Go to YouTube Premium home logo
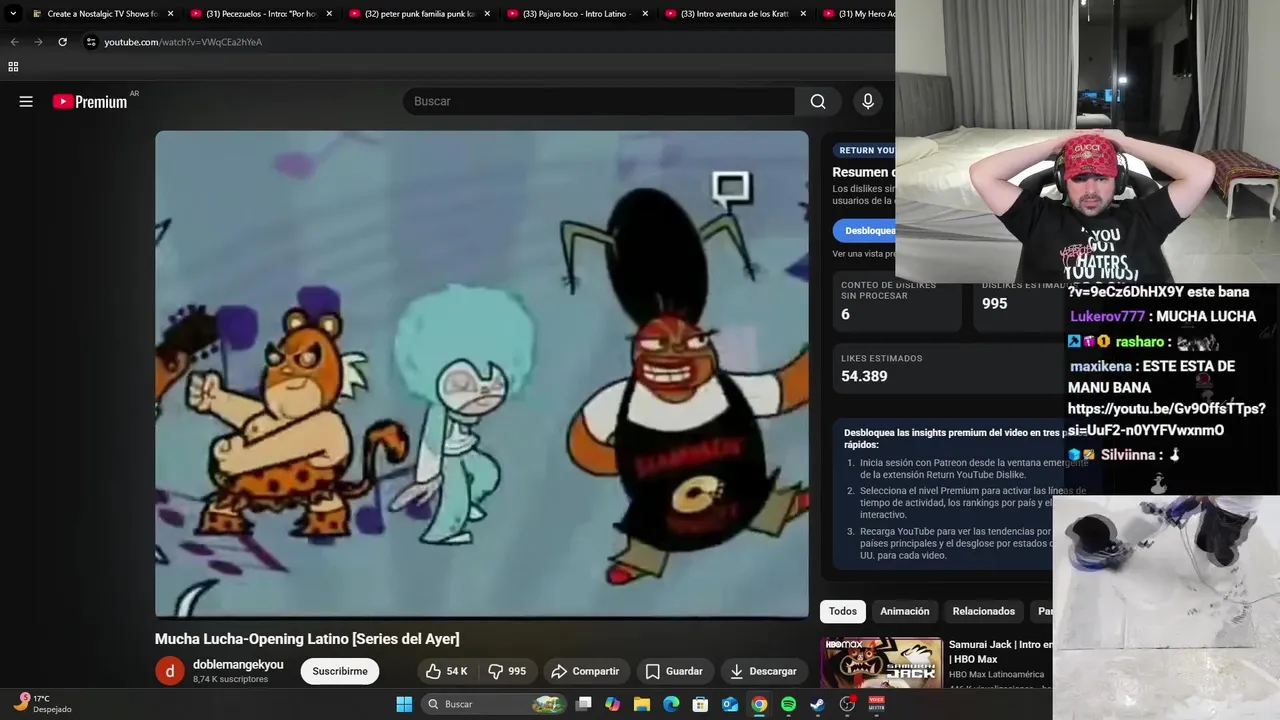 pyautogui.click(x=90, y=101)
